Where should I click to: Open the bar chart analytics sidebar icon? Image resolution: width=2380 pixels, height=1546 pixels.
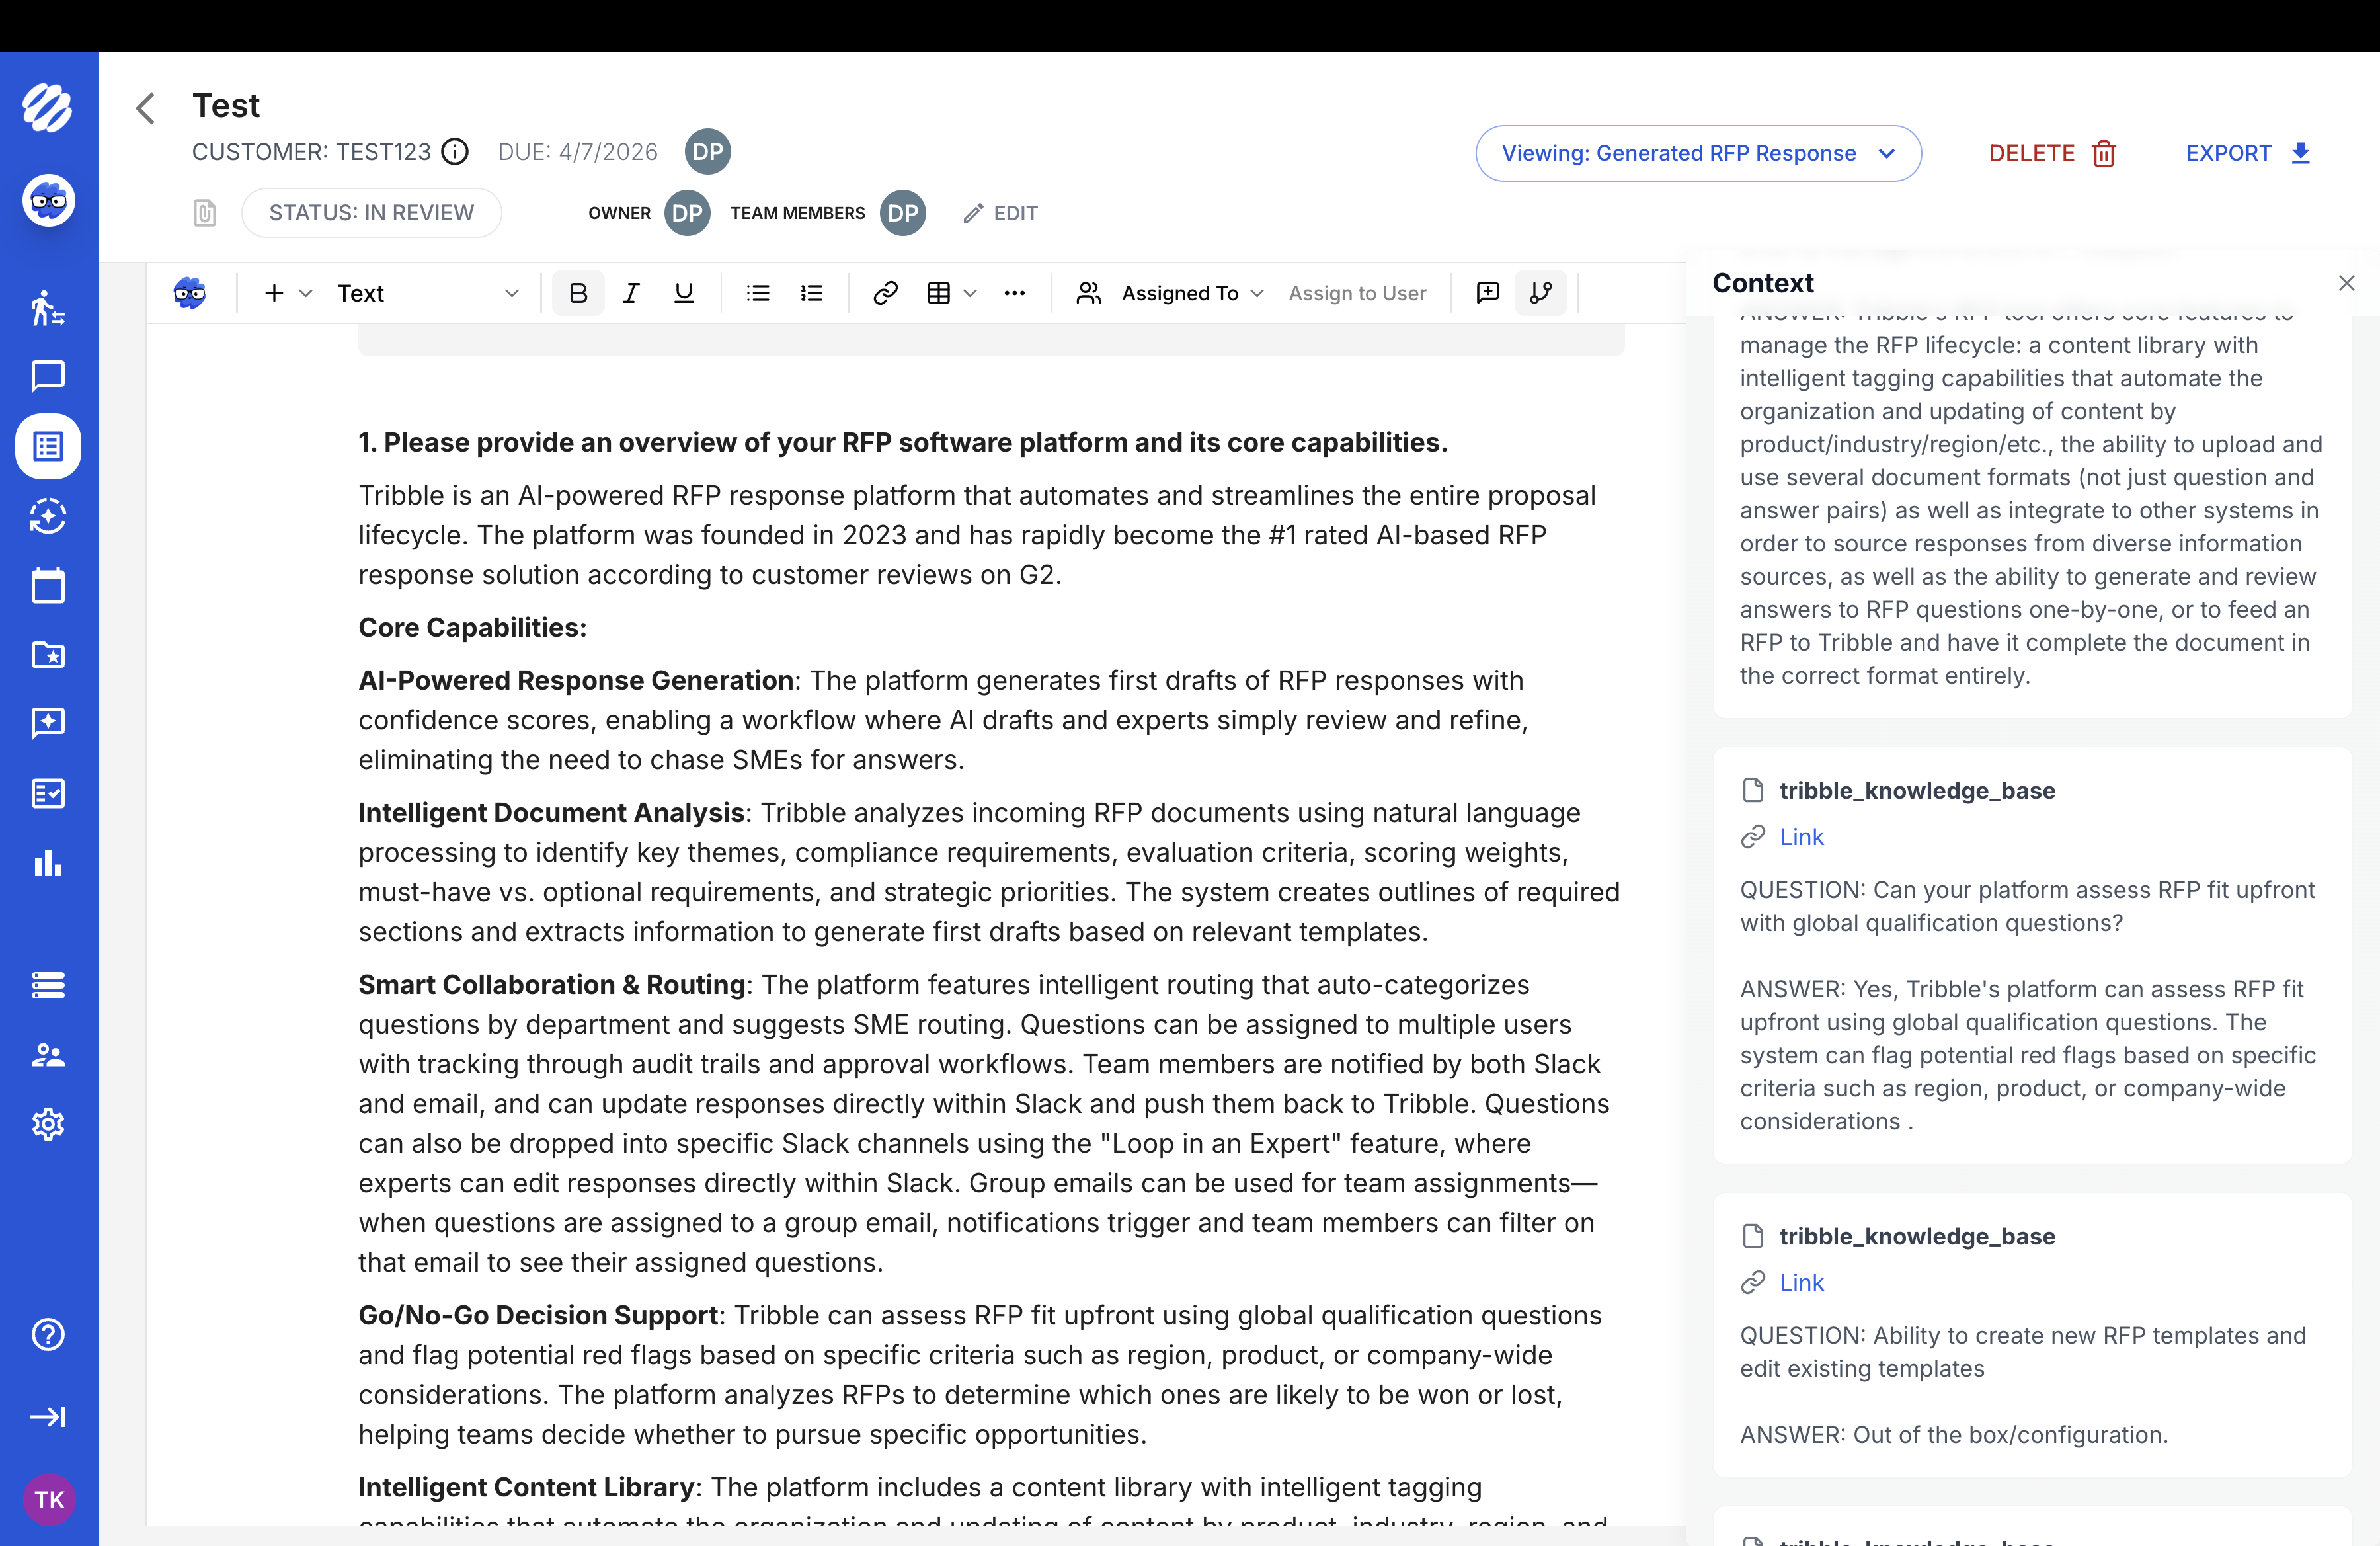pyautogui.click(x=48, y=862)
